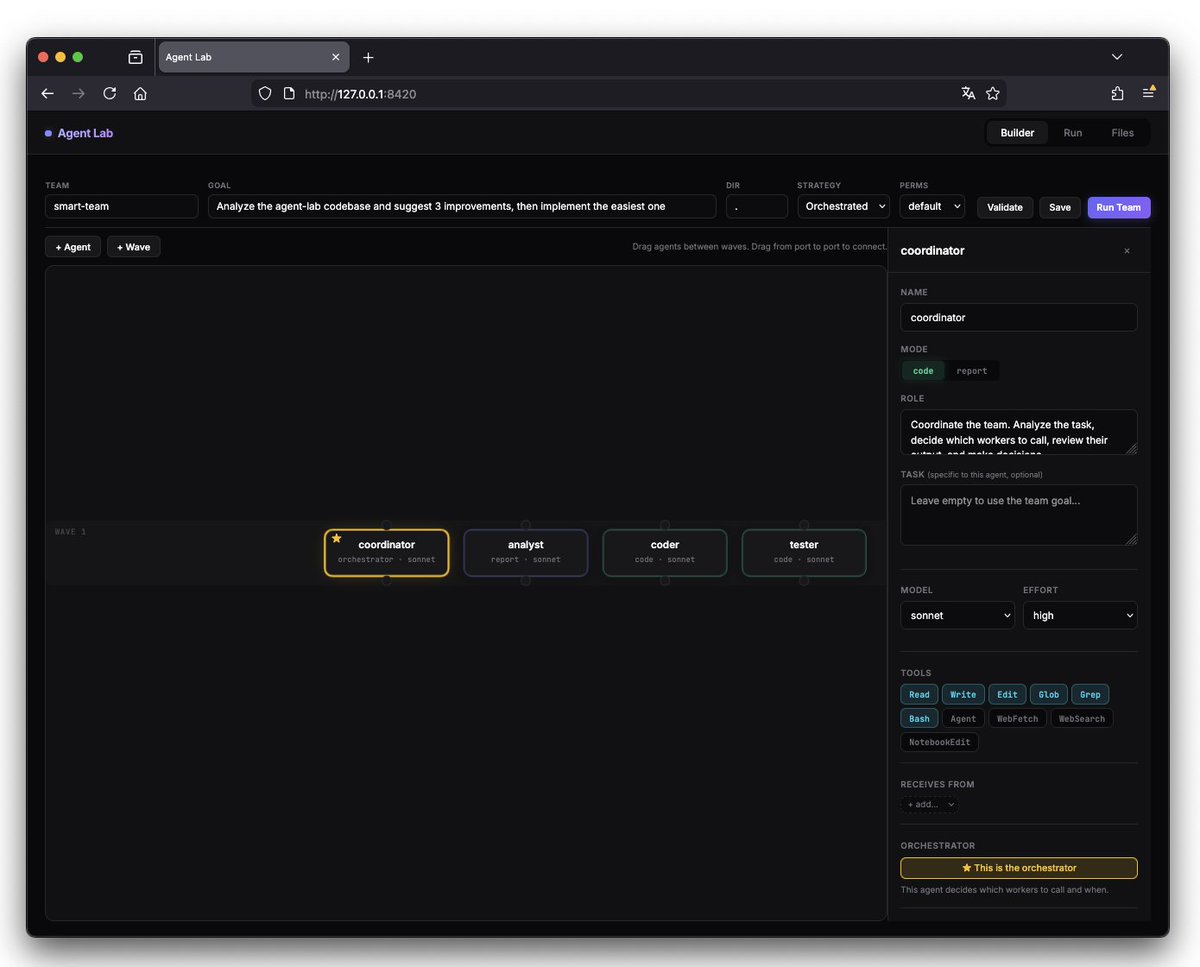Open the extensions puzzle icon

1117,93
